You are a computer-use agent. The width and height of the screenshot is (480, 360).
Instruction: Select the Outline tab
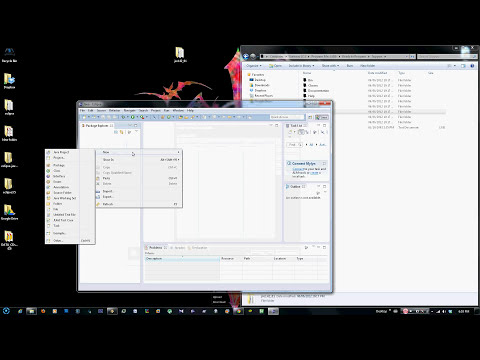(295, 187)
